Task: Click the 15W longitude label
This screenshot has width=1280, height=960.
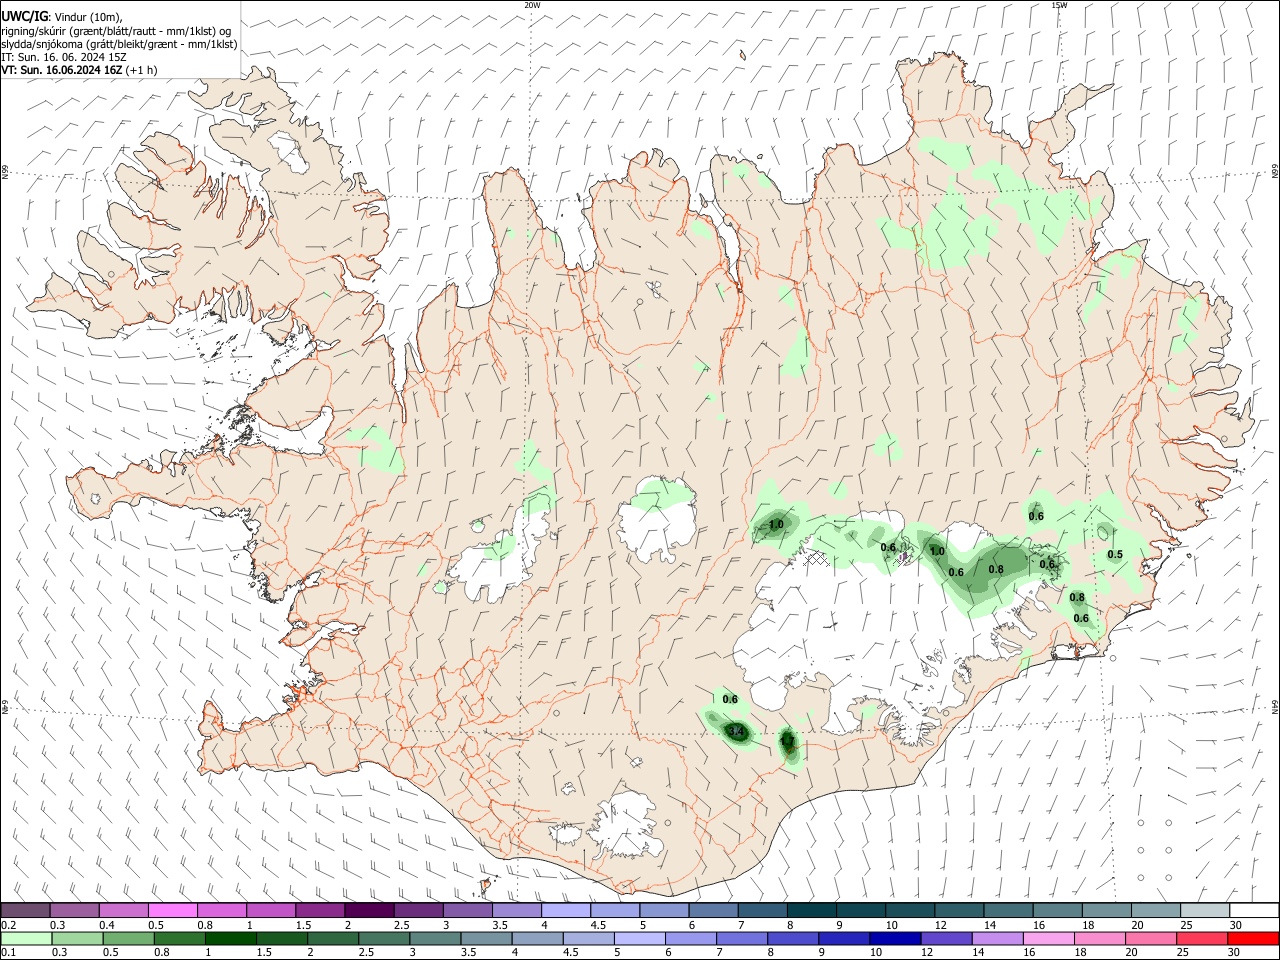Action: [x=1058, y=5]
